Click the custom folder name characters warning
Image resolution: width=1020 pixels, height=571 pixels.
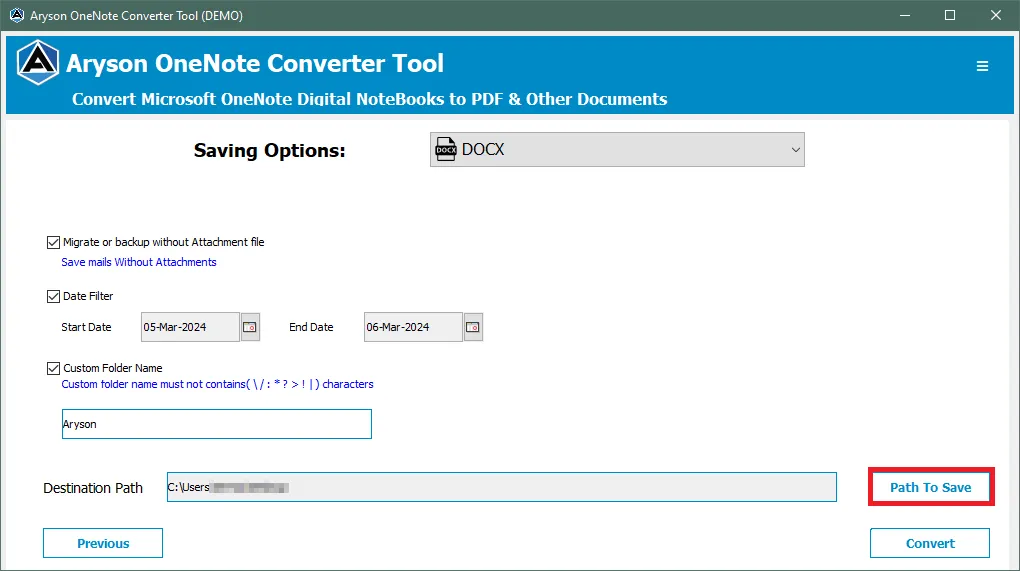pos(217,384)
